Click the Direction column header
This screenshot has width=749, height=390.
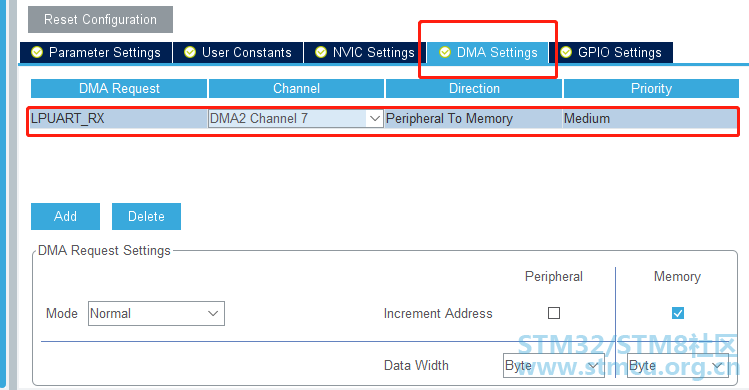pos(474,88)
